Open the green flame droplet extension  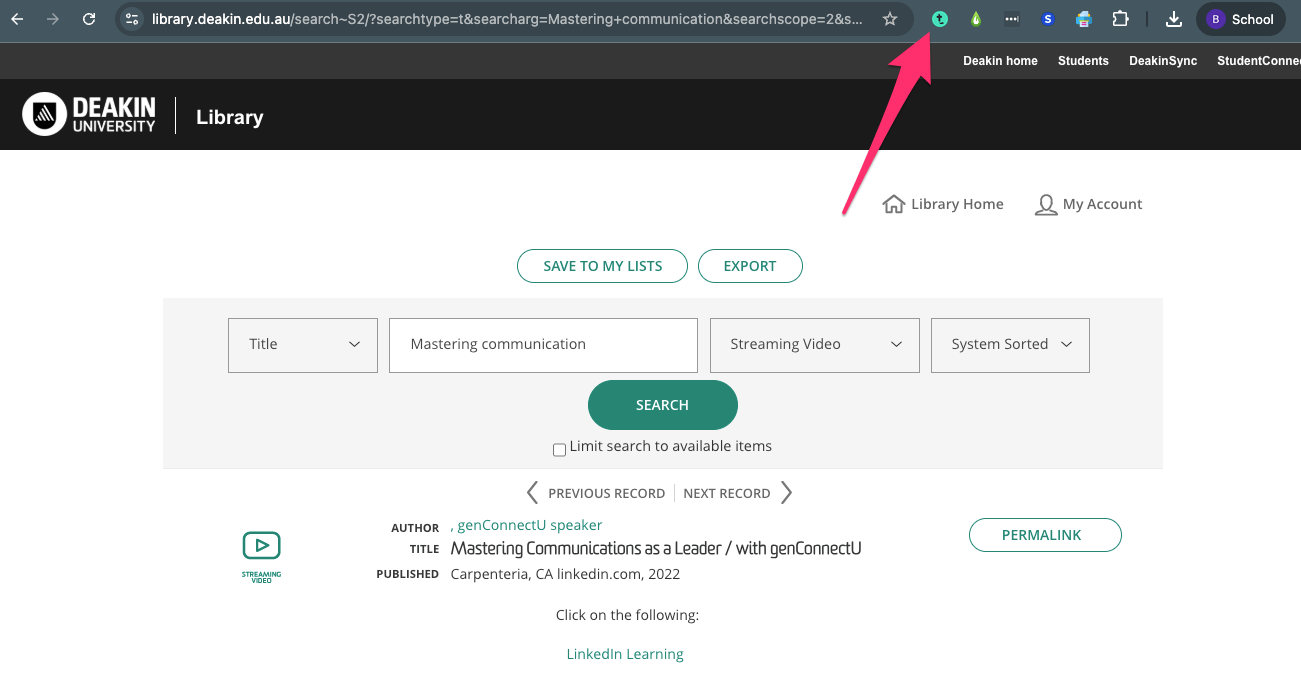pyautogui.click(x=976, y=19)
